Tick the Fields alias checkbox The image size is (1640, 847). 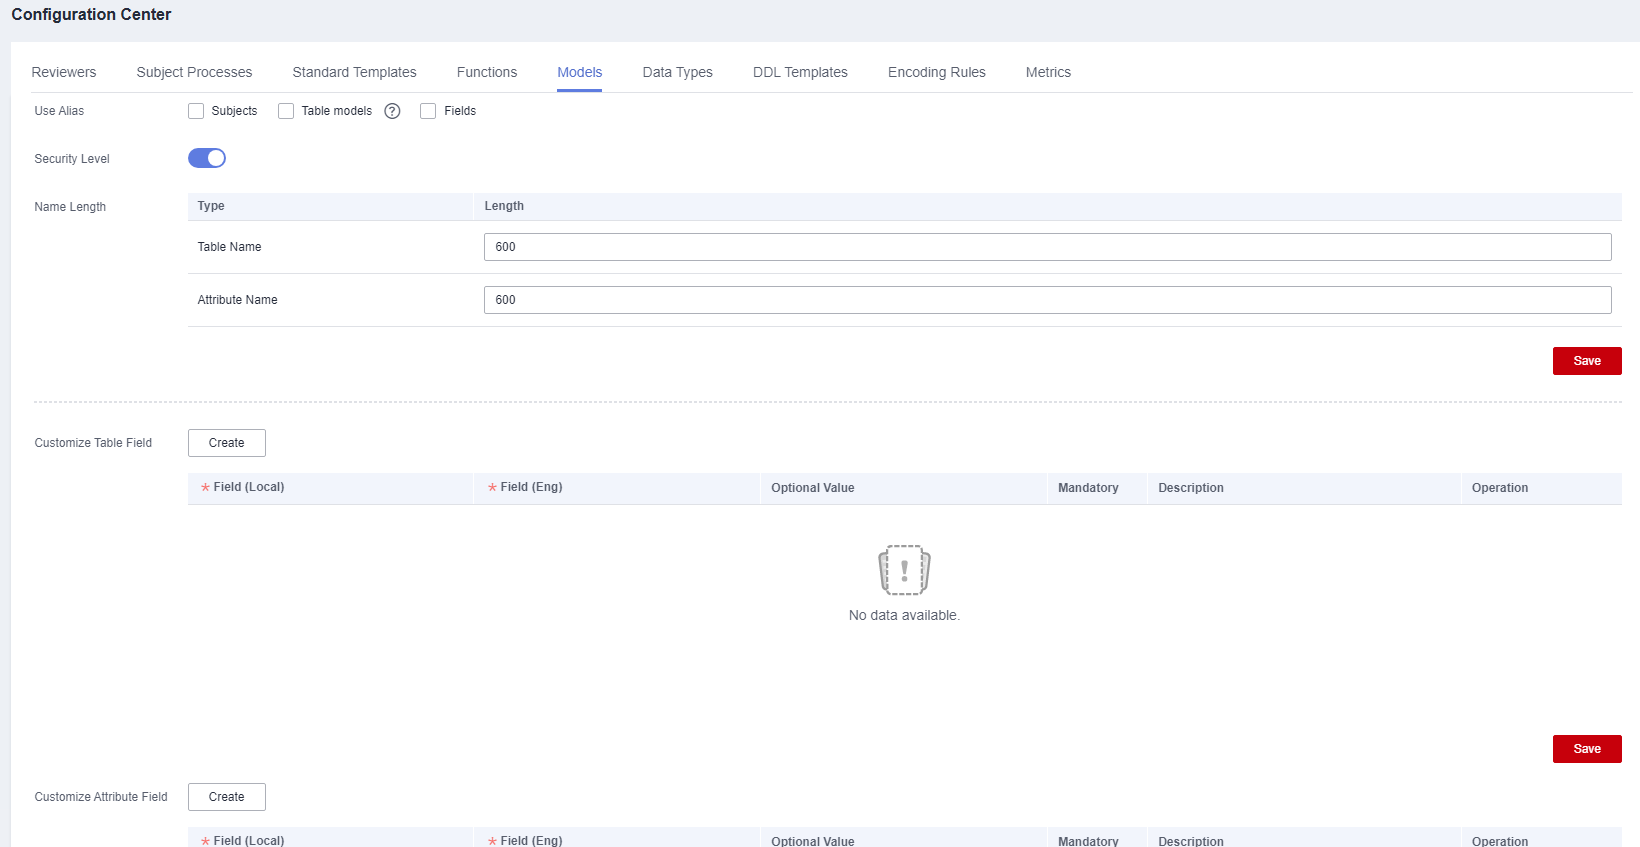click(x=428, y=111)
